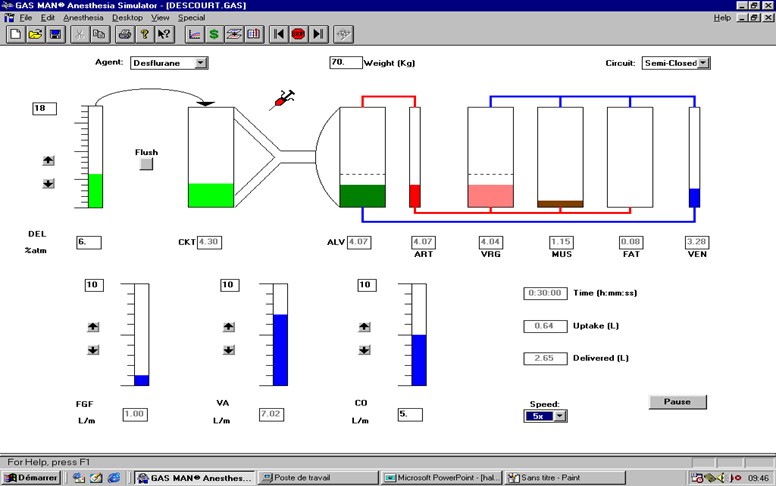
Task: Open the graph view toolbar icon
Action: tap(194, 34)
